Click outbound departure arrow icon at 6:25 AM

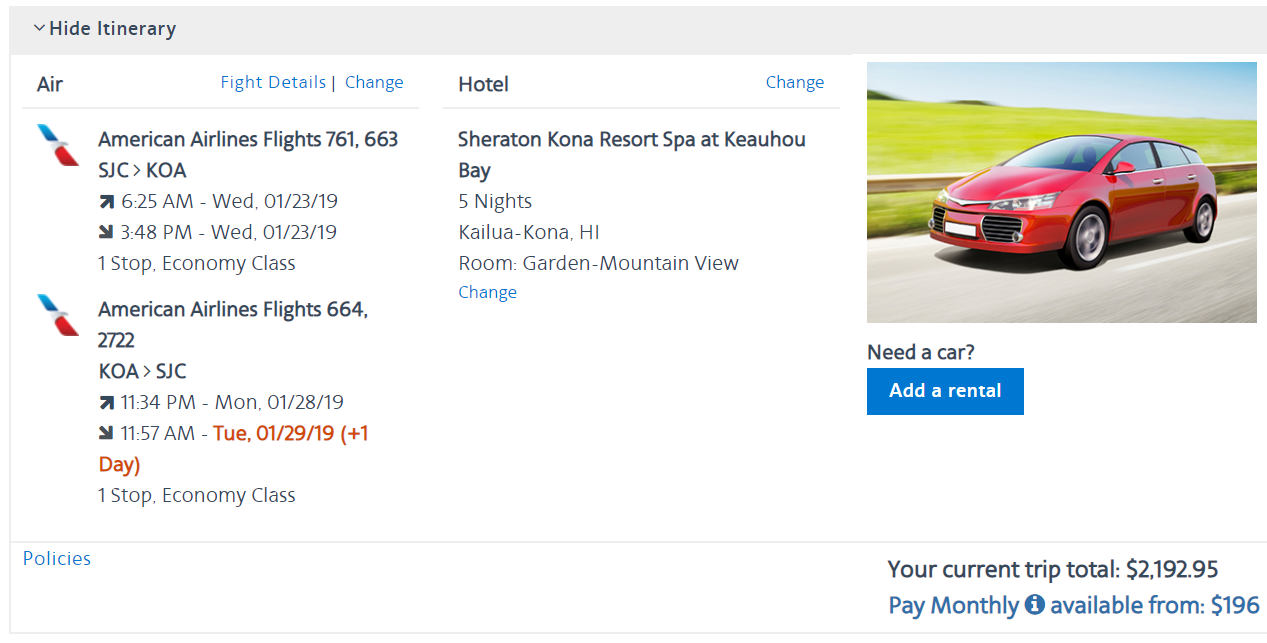tap(106, 202)
